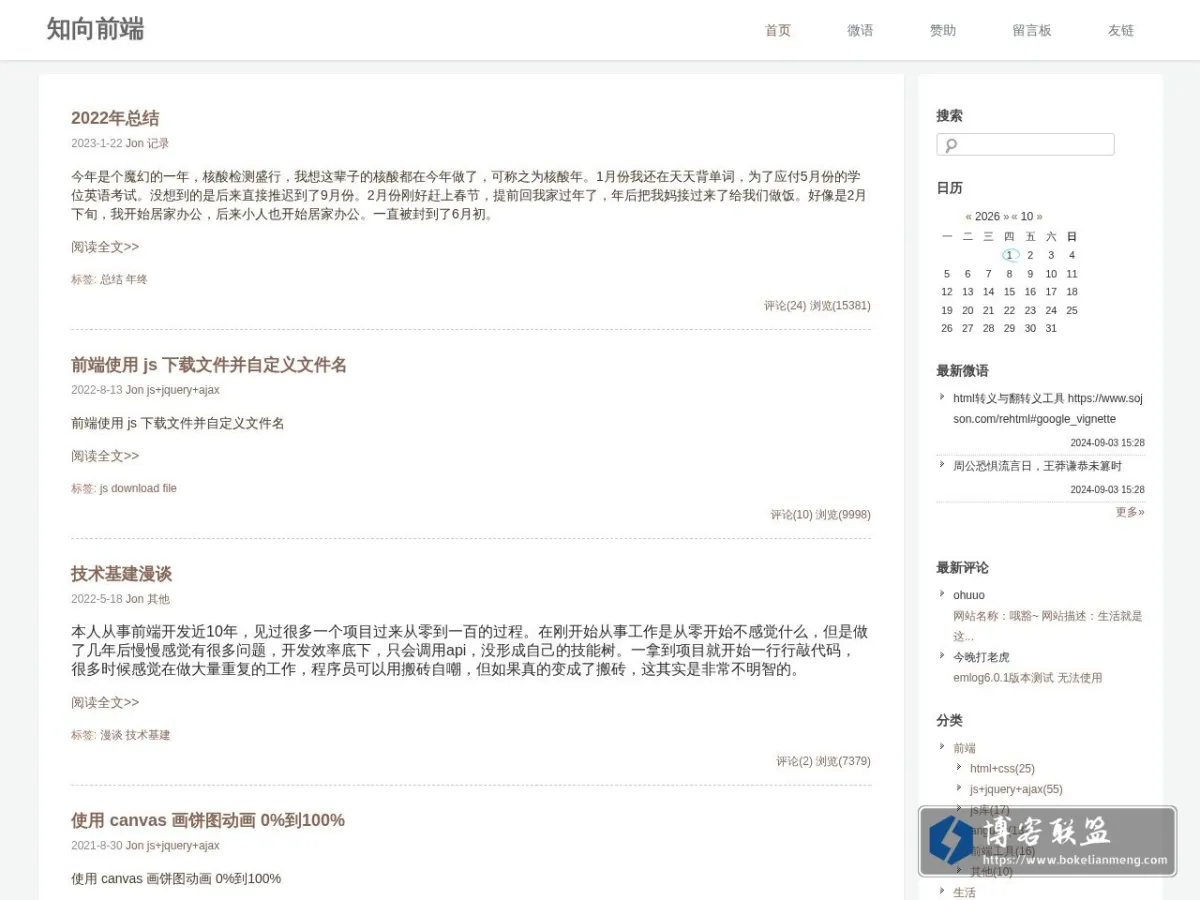Click the 更多» link under 最新微语
1200x900 pixels.
click(x=1130, y=512)
